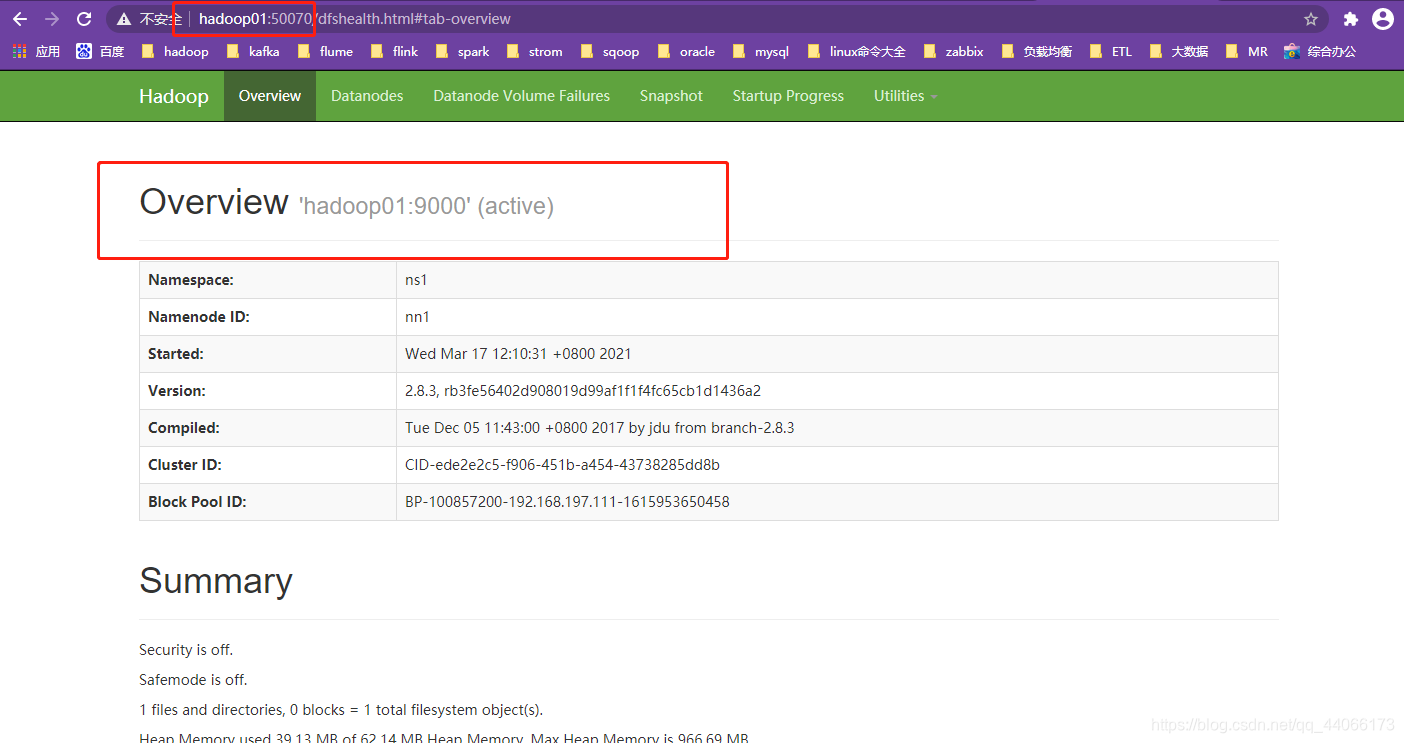Viewport: 1404px width, 743px height.
Task: Open the mysql bookmark folder
Action: (761, 51)
